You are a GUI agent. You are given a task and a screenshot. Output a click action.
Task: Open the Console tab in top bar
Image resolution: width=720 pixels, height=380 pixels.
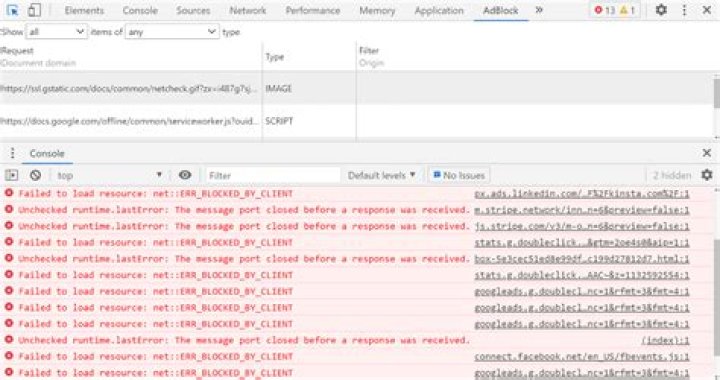140,10
